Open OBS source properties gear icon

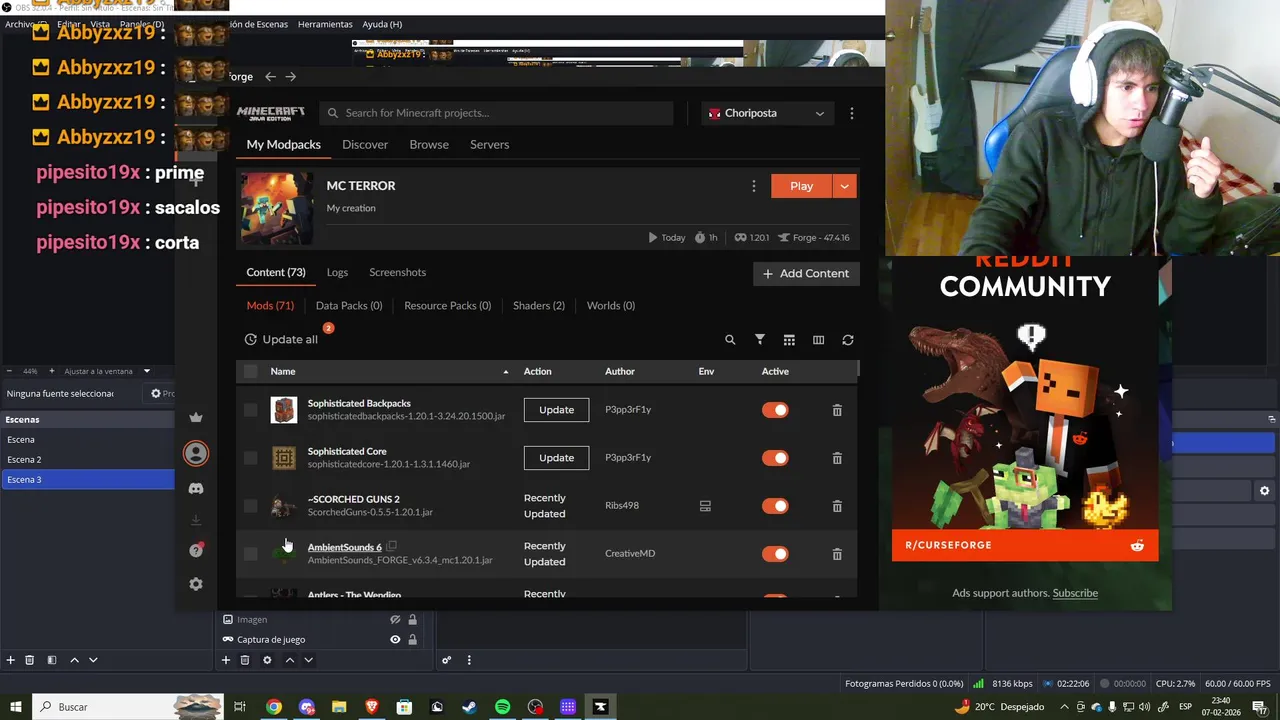(x=267, y=660)
